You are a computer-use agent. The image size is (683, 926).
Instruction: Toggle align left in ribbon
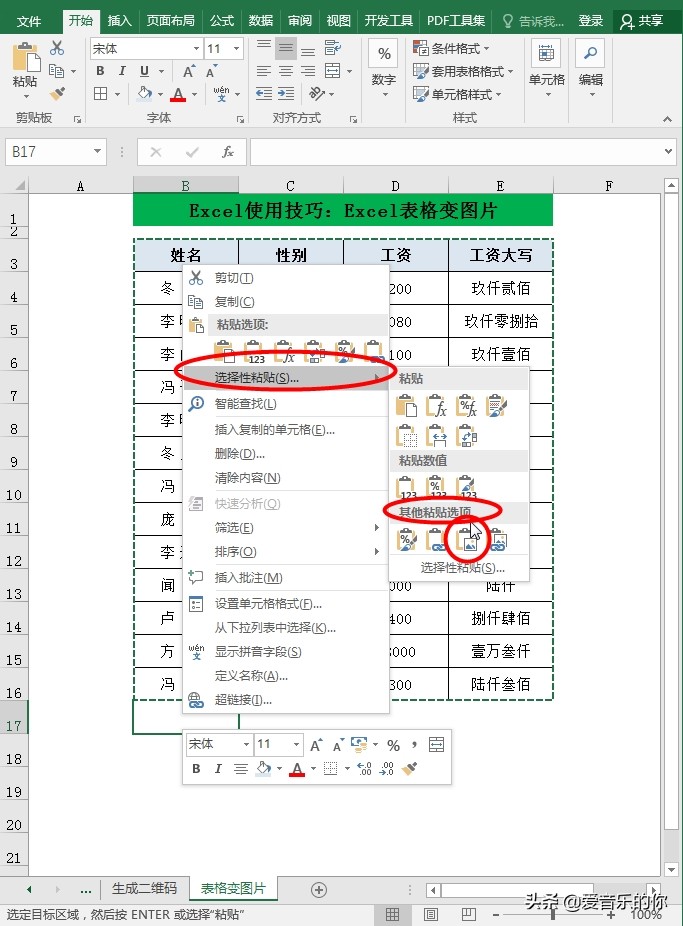click(x=264, y=71)
